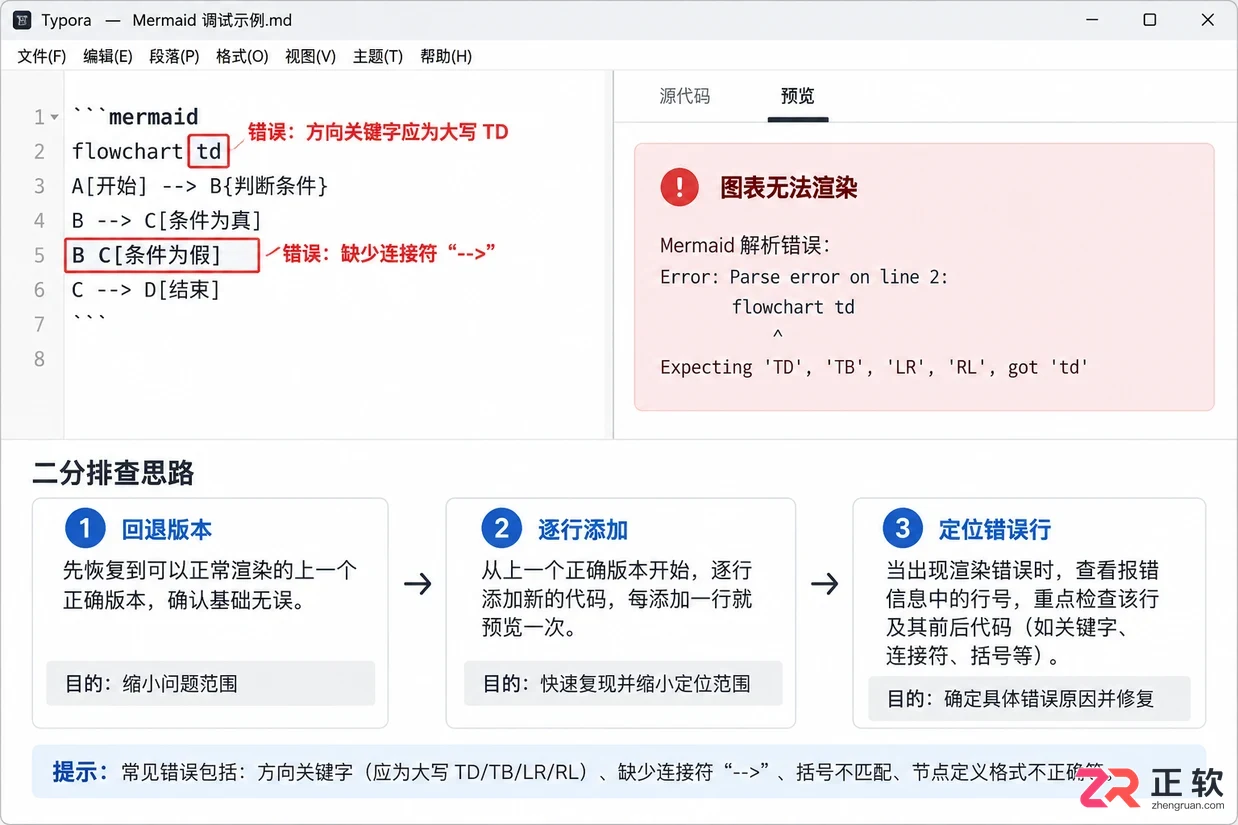Viewport: 1238px width, 825px height.
Task: Click line 'C --> D[结束]'
Action: (x=146, y=290)
